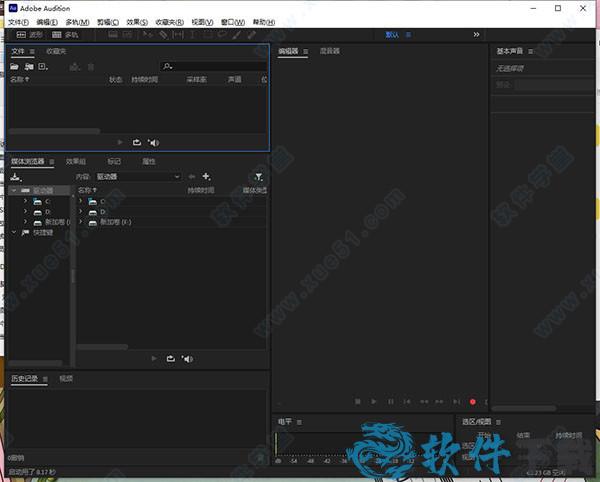This screenshot has width=600, height=482.
Task: Toggle auto-play speaker in 文件 panel
Action: tap(153, 143)
